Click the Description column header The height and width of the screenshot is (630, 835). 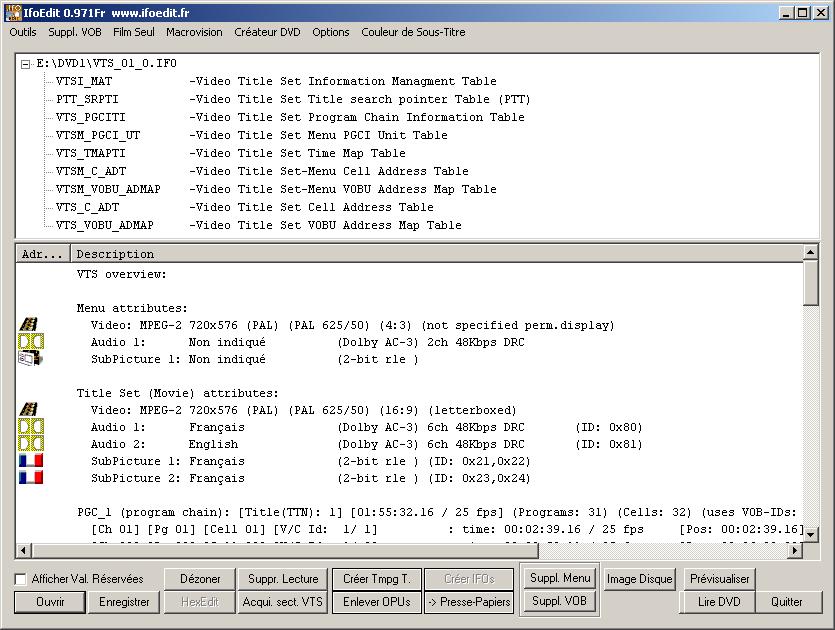coord(116,254)
